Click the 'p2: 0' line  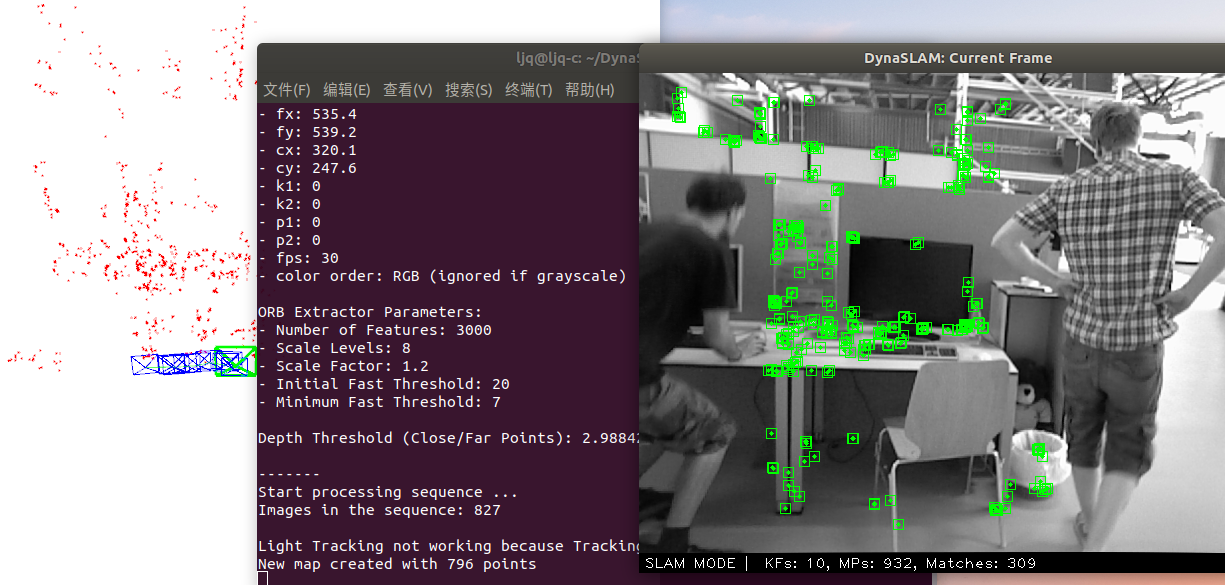290,240
